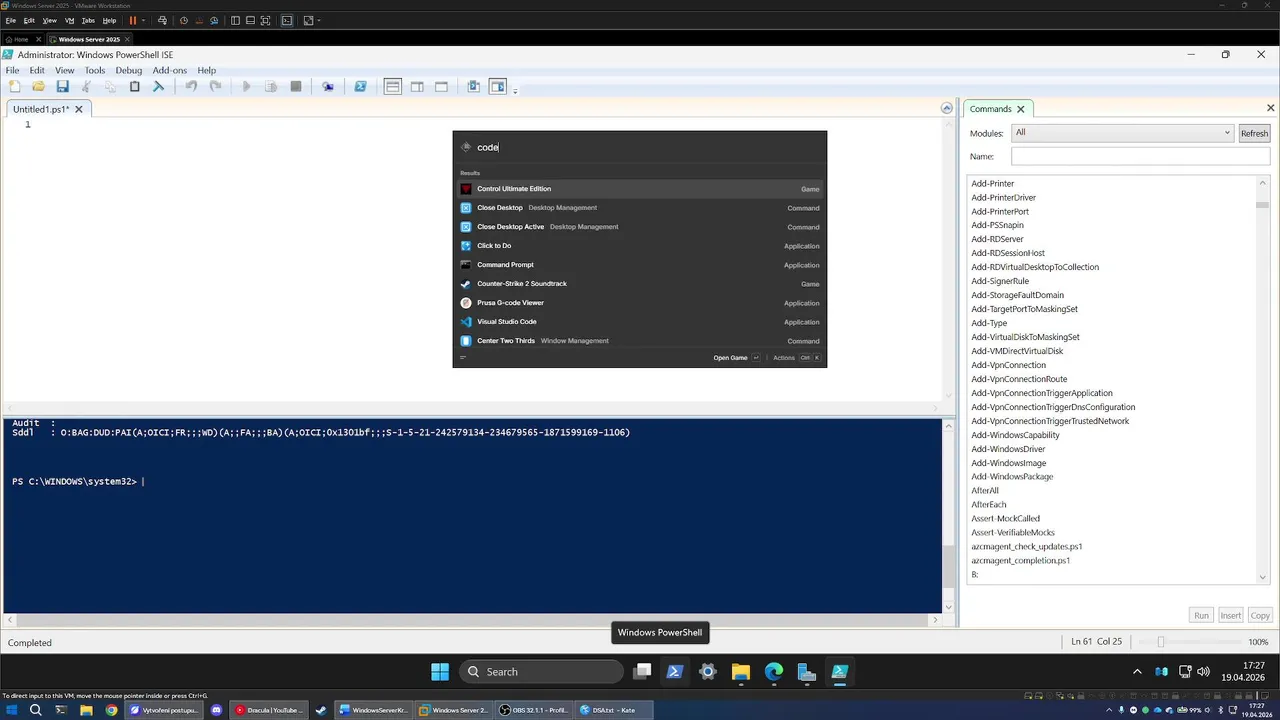Viewport: 1280px width, 720px height.
Task: Send Ctrl+Alt+Del to the VM
Action: point(162,20)
